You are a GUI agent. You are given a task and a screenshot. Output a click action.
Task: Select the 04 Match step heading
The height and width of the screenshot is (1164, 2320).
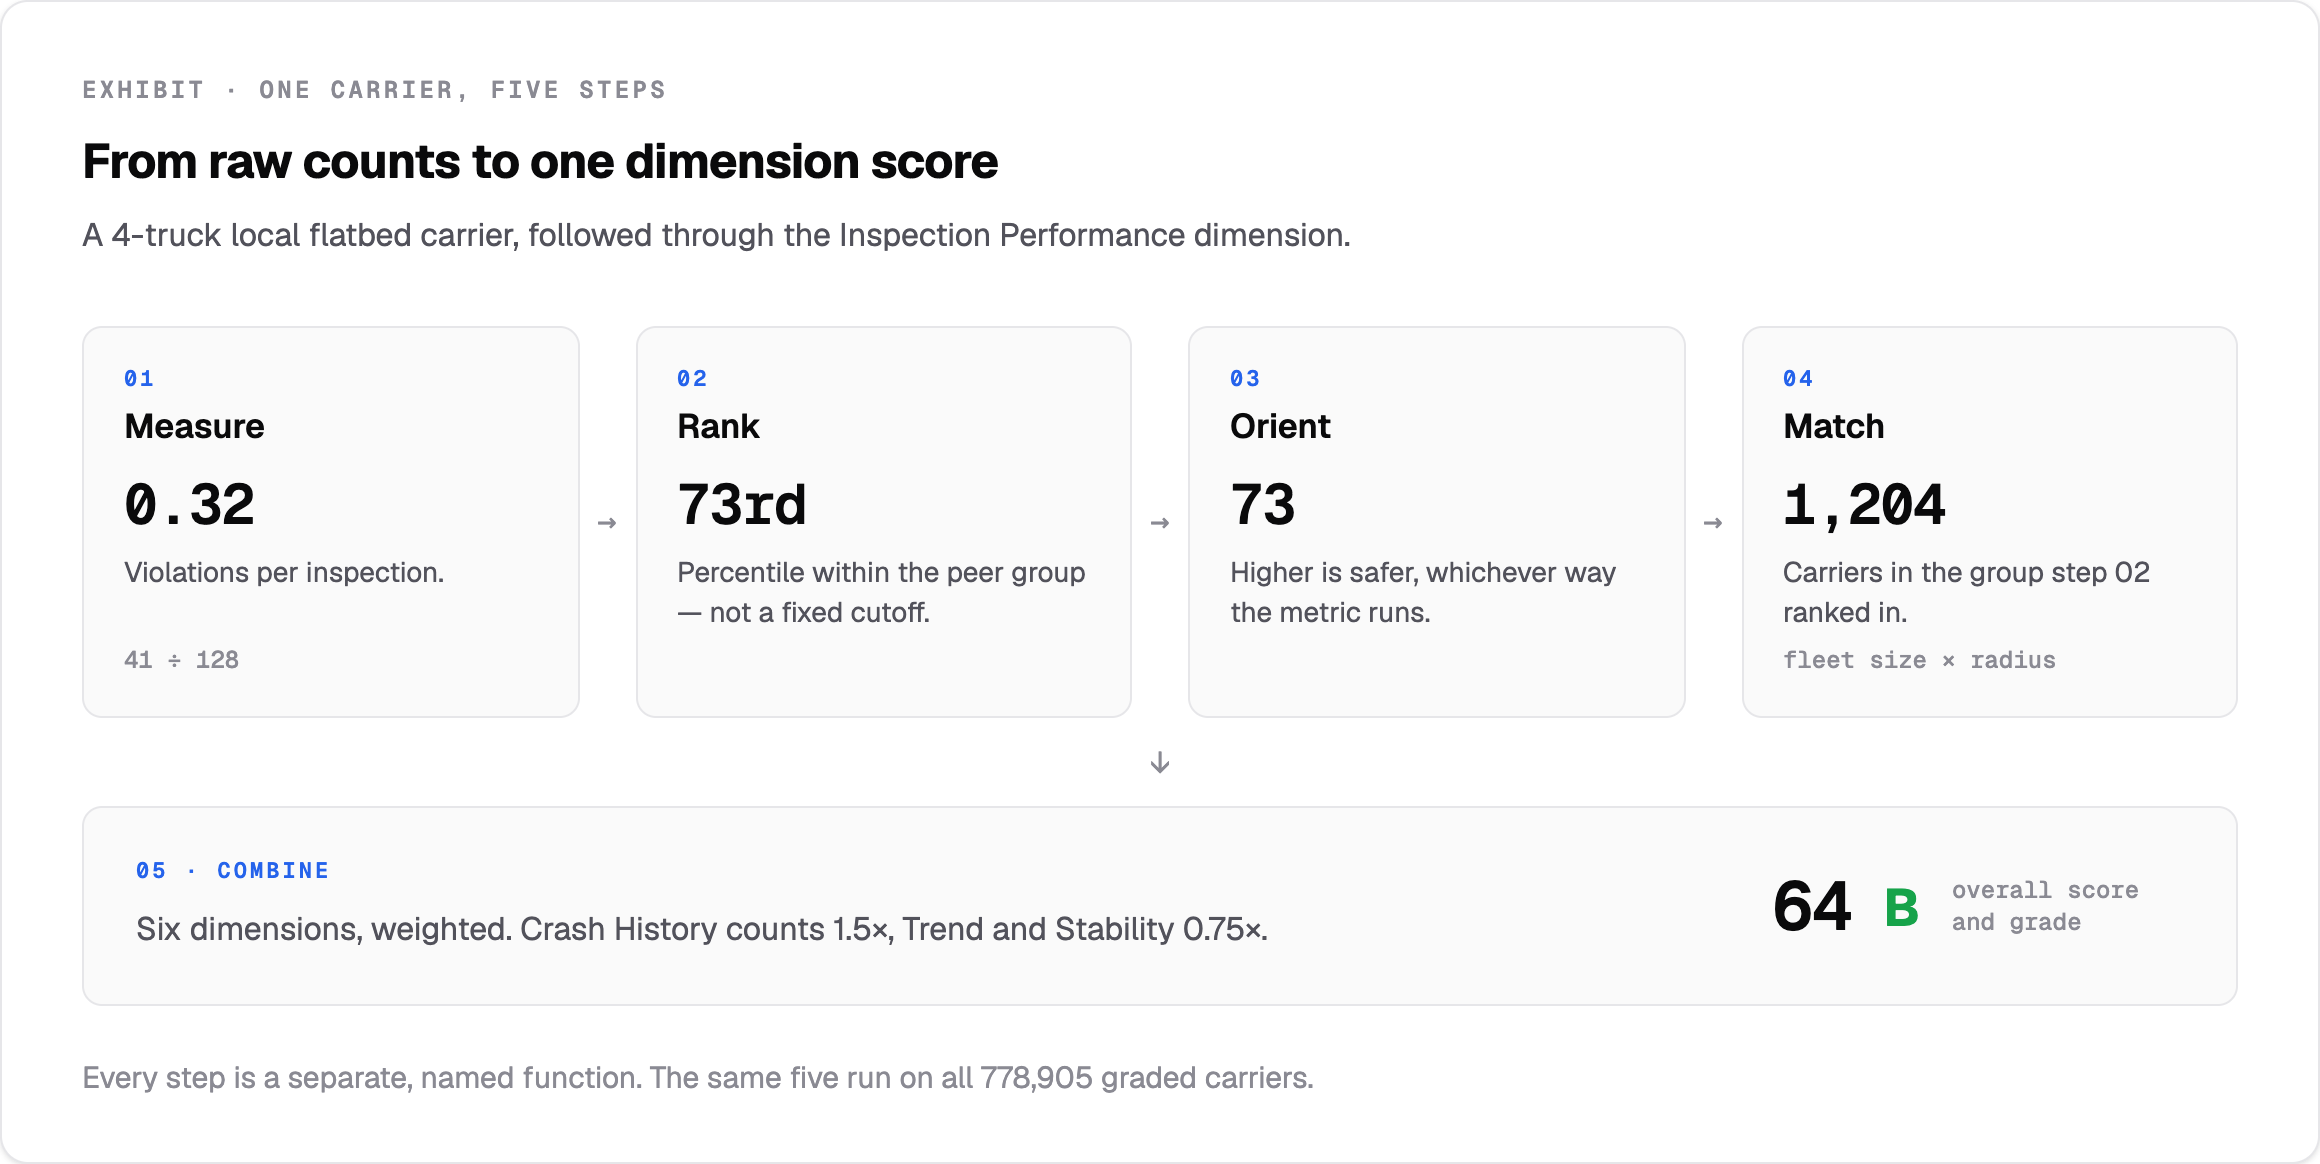click(1833, 426)
